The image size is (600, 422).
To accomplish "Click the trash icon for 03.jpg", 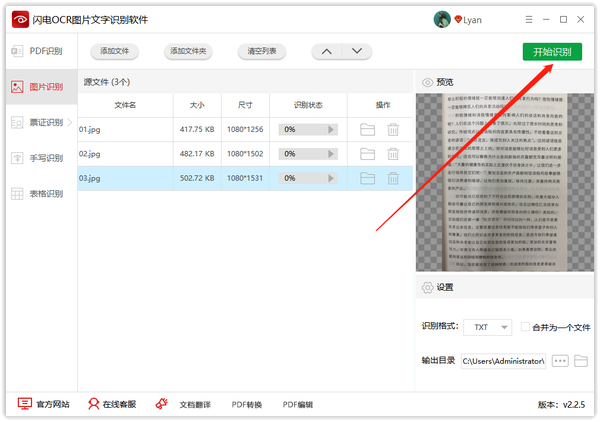I will click(393, 178).
